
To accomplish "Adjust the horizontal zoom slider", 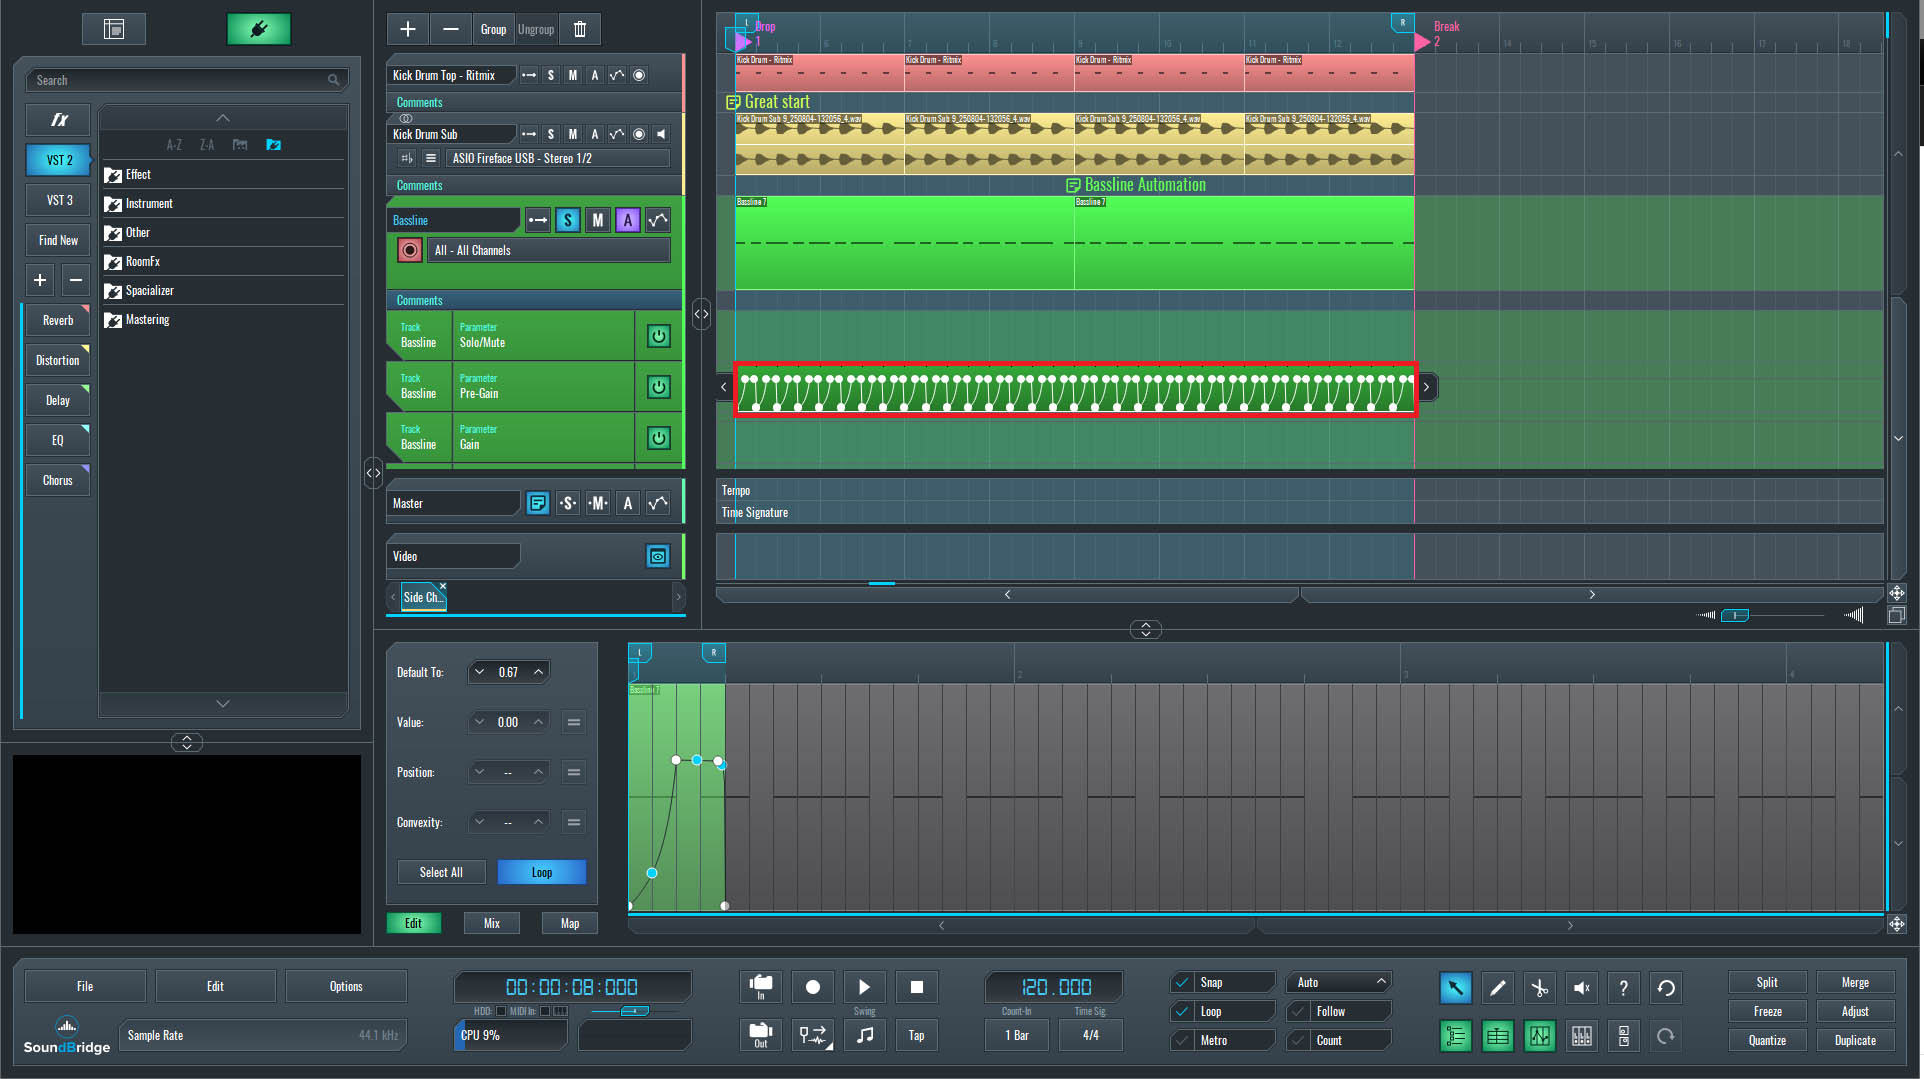I will click(x=1735, y=615).
